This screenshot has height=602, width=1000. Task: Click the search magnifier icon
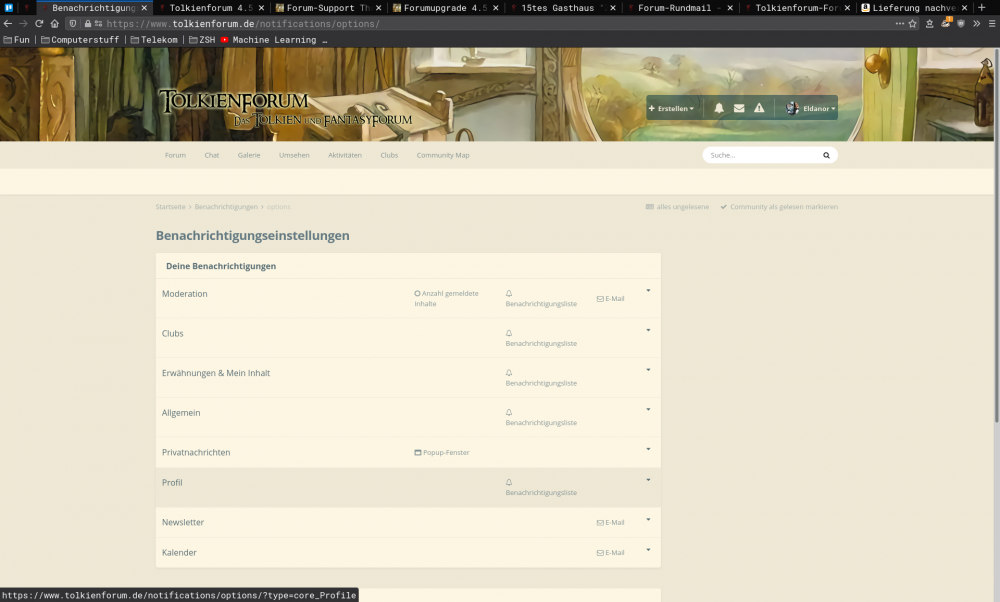[826, 156]
